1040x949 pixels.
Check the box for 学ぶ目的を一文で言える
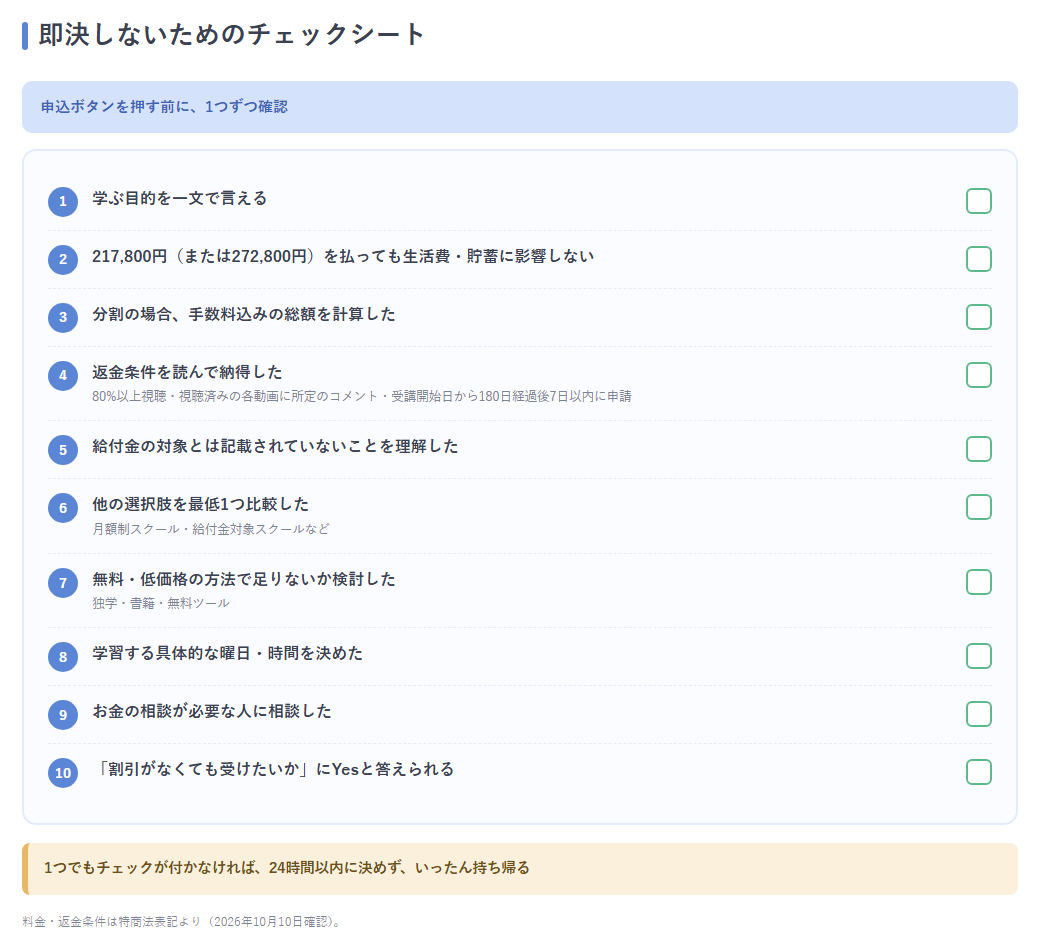(978, 201)
